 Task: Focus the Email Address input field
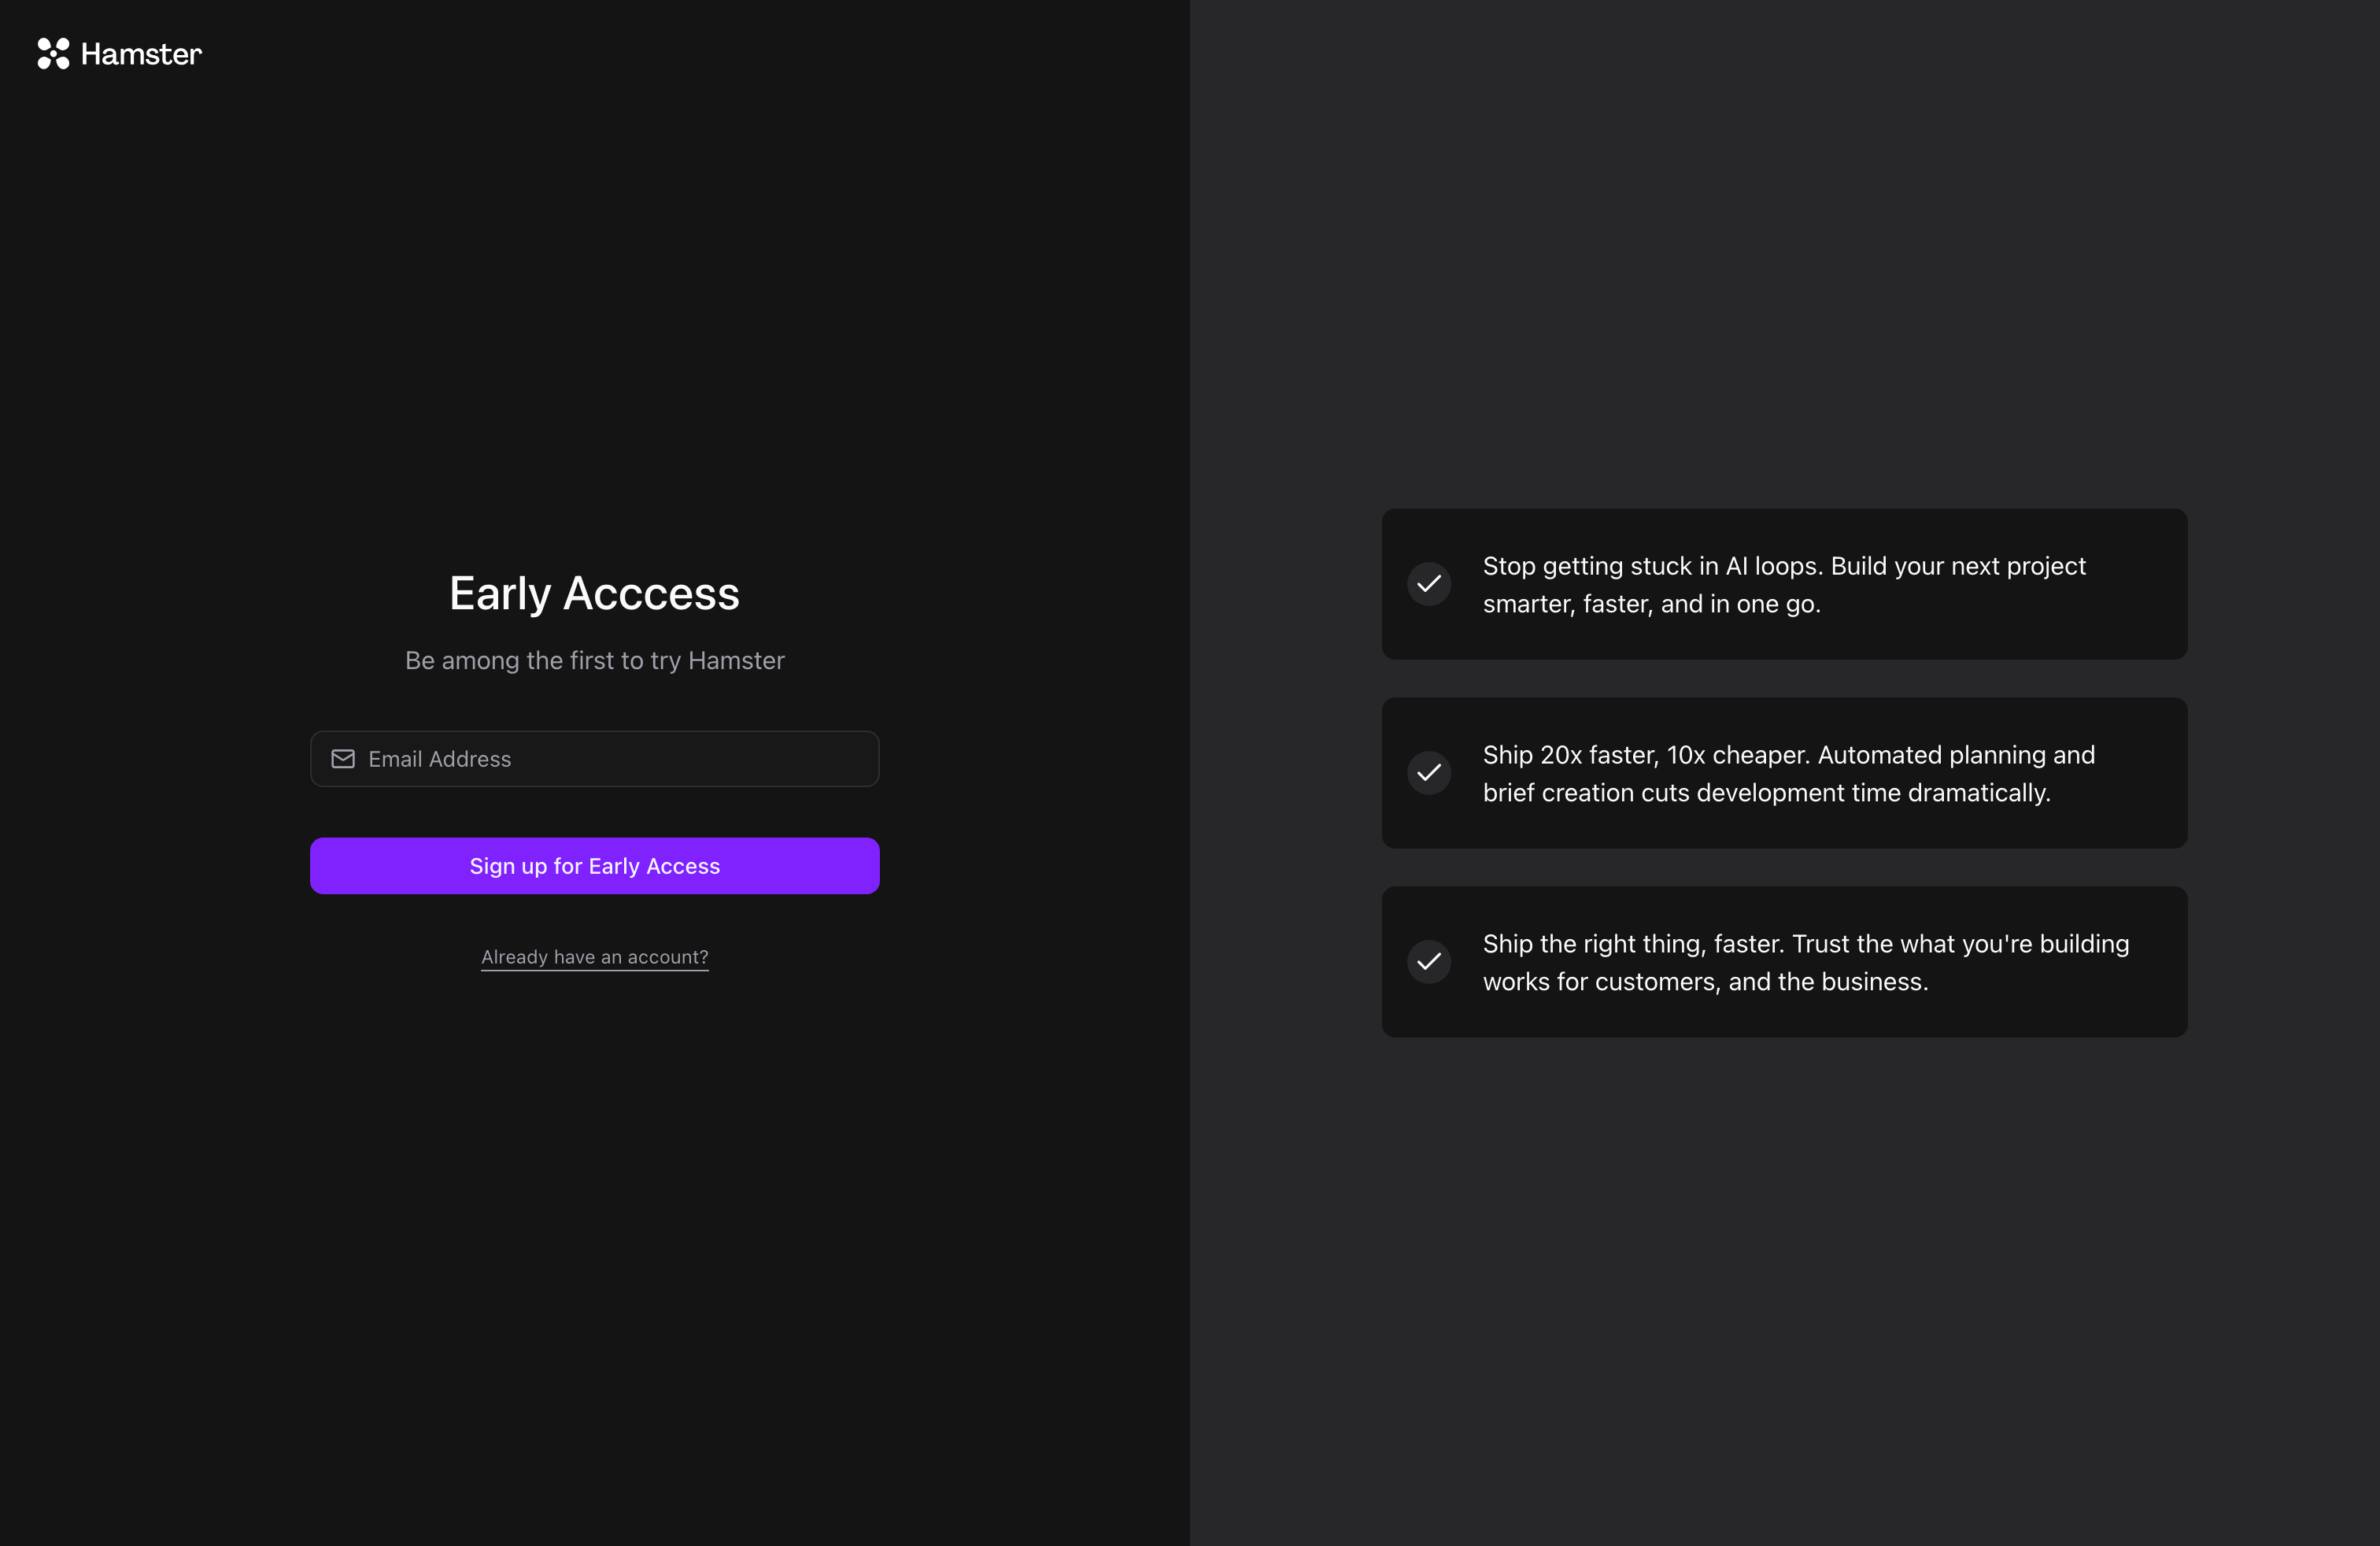[x=620, y=759]
